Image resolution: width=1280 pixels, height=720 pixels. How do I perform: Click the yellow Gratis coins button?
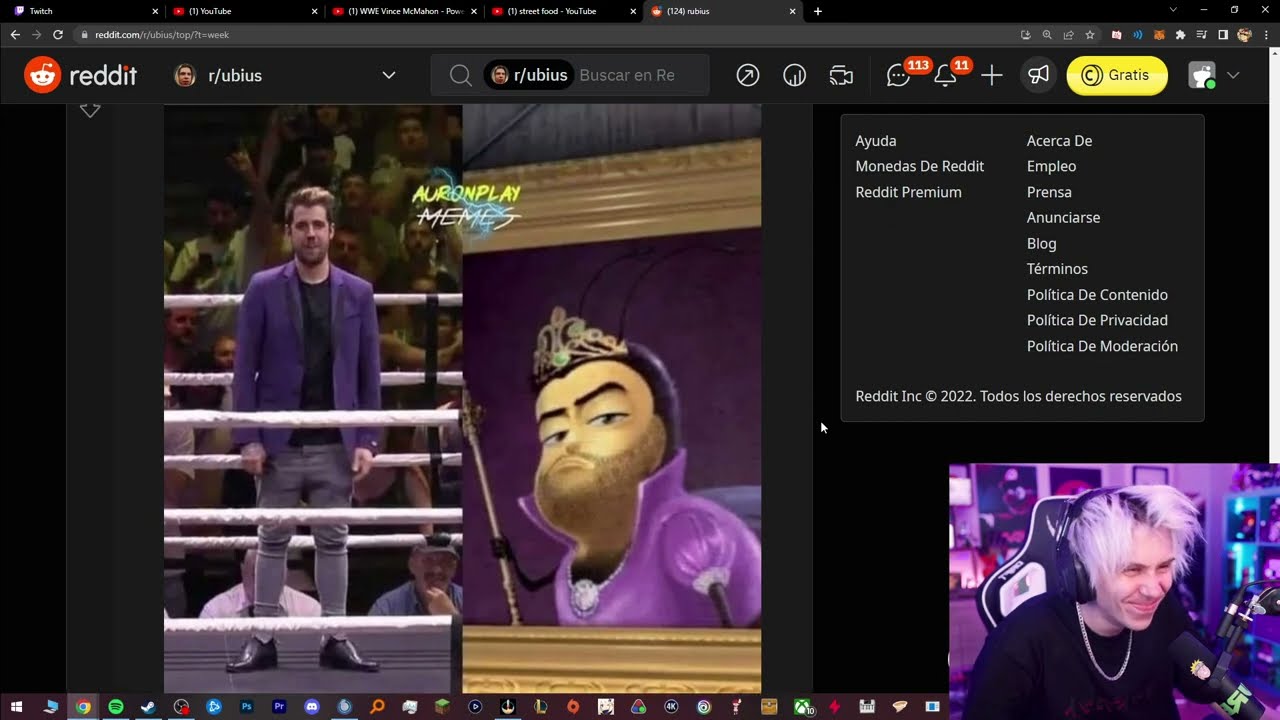tap(1117, 75)
